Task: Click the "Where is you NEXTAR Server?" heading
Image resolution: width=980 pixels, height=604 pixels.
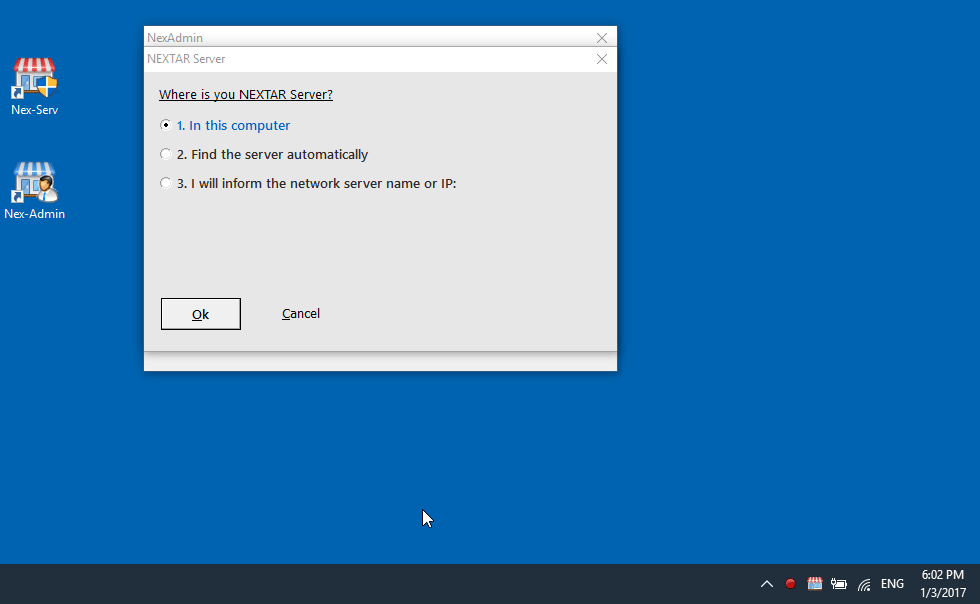Action: point(246,94)
